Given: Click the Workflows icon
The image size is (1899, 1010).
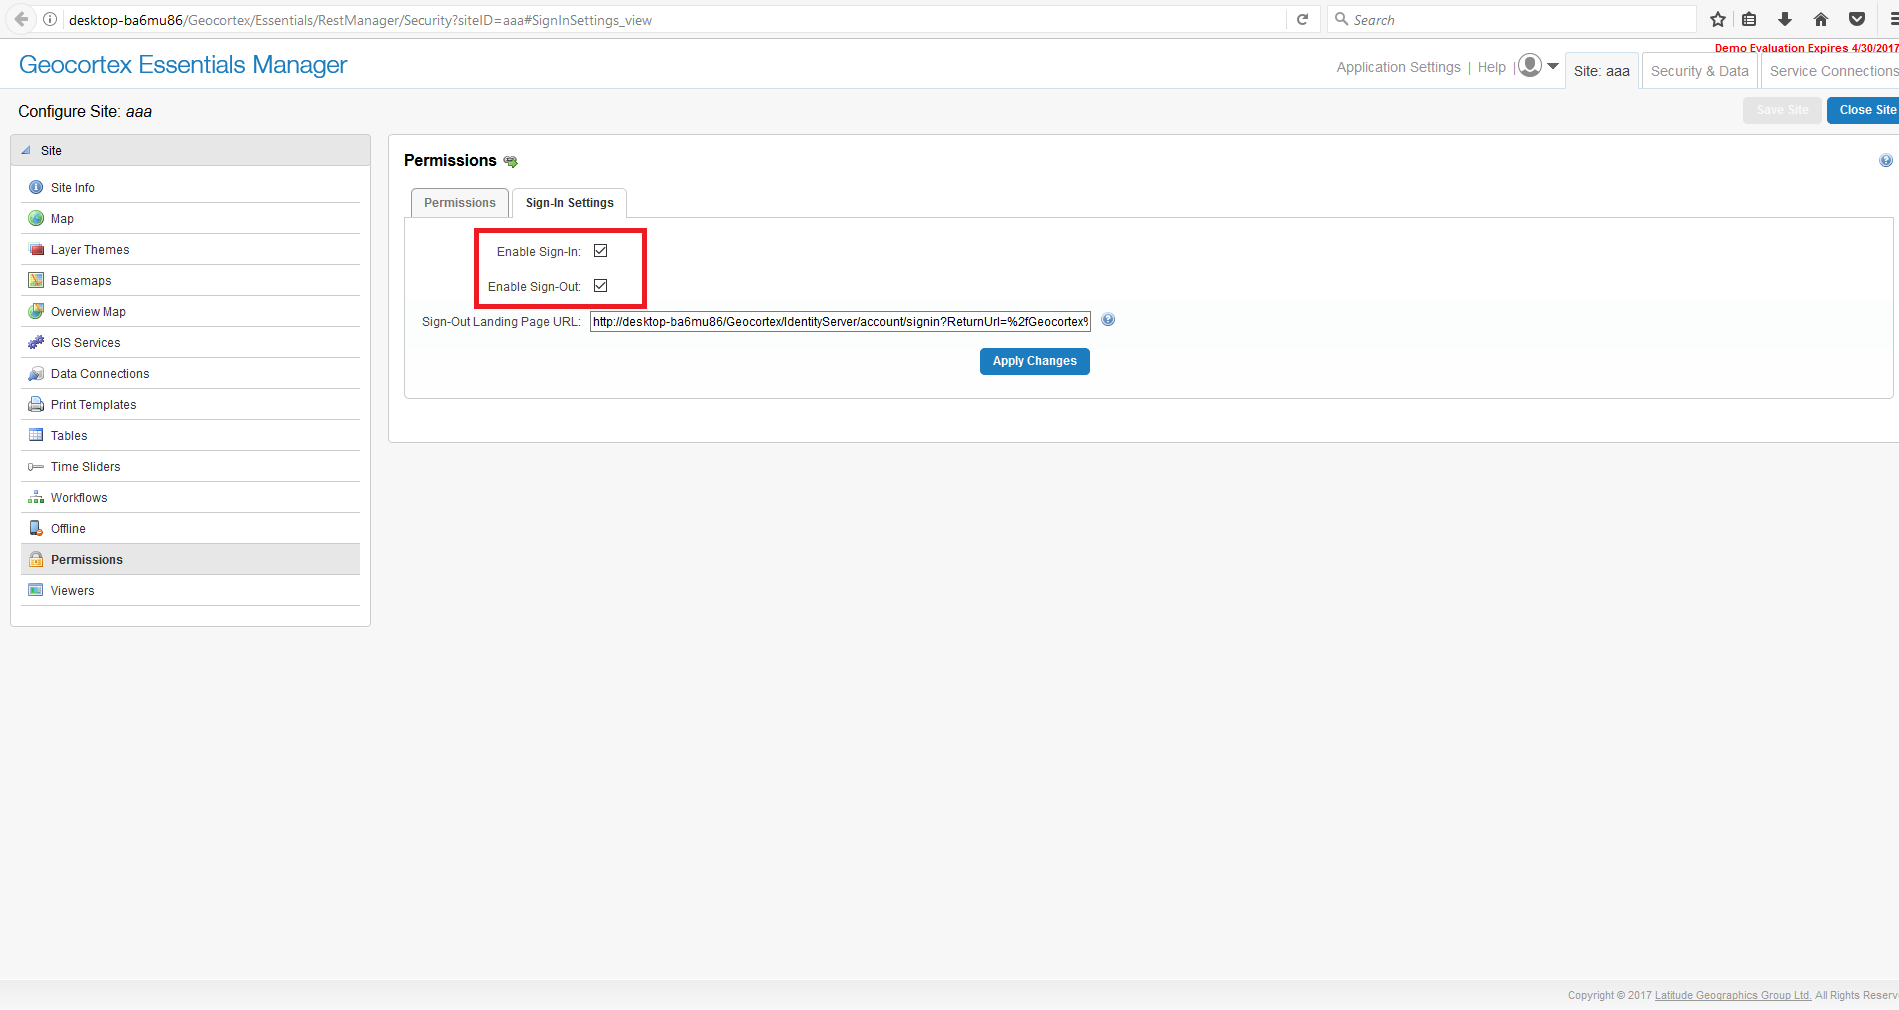Looking at the screenshot, I should [x=36, y=497].
